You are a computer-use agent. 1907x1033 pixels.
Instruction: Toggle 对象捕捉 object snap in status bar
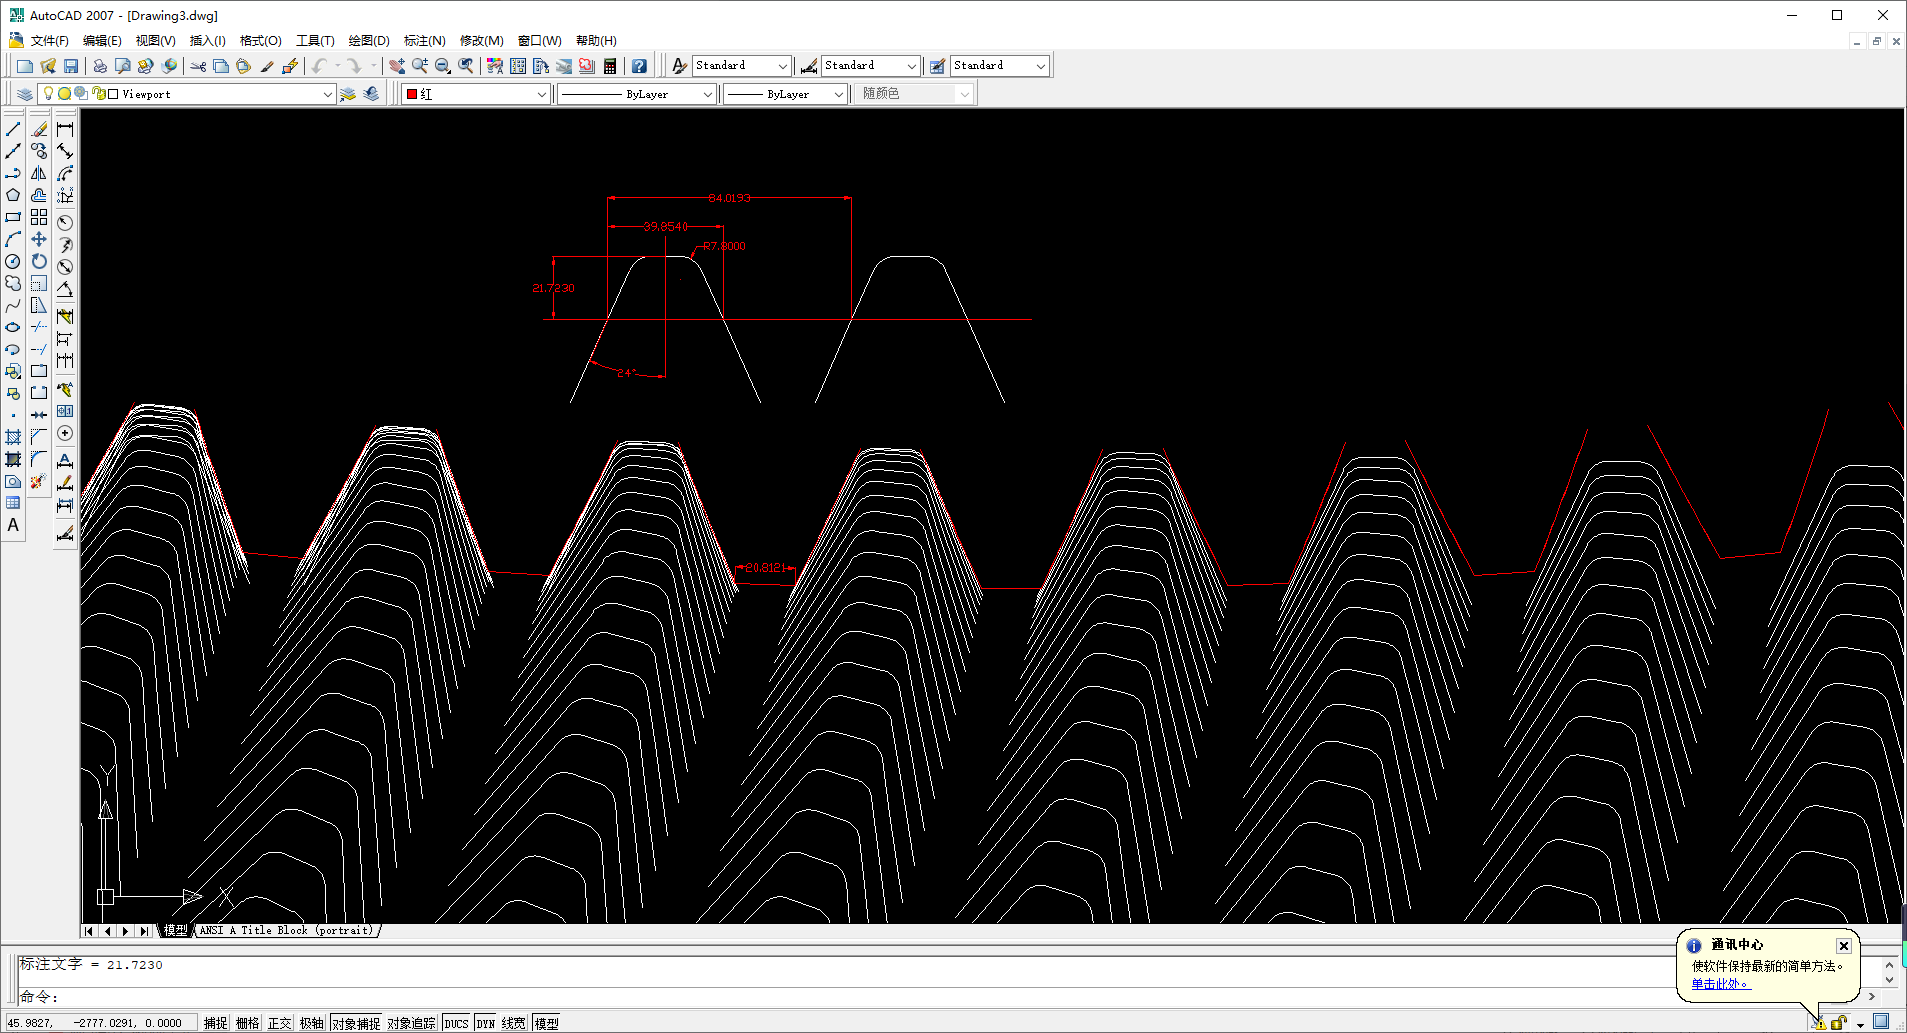pos(356,1023)
